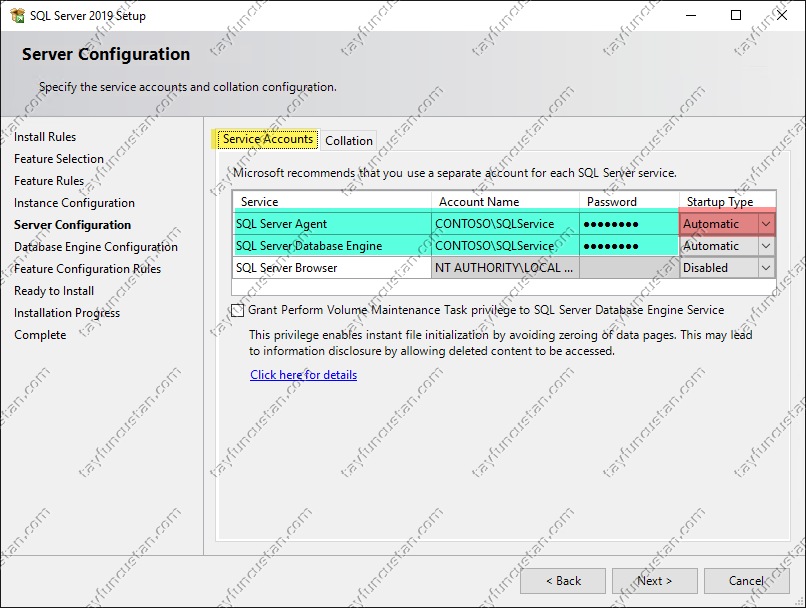This screenshot has height=608, width=806.
Task: Select the Service Accounts tab
Action: point(267,139)
